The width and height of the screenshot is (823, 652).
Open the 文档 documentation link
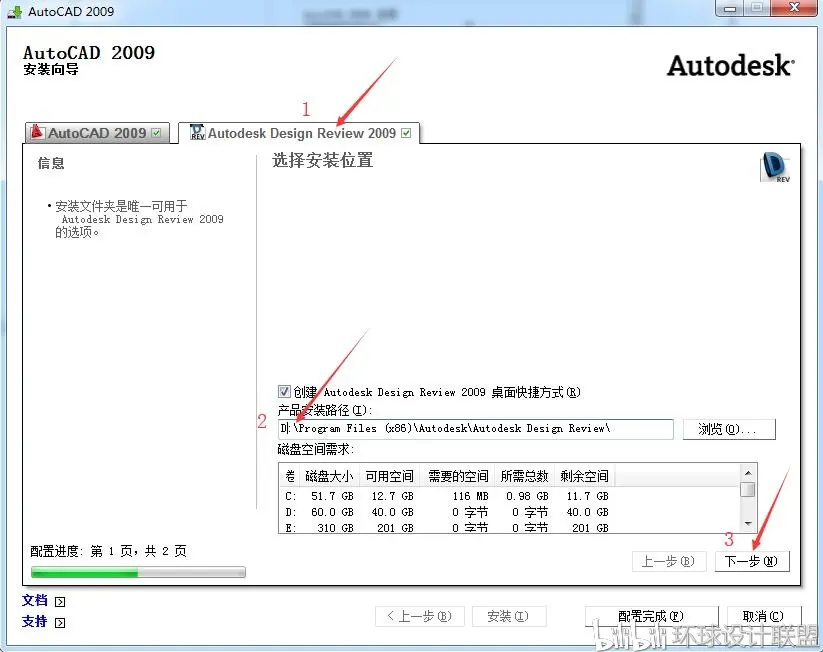pos(35,601)
